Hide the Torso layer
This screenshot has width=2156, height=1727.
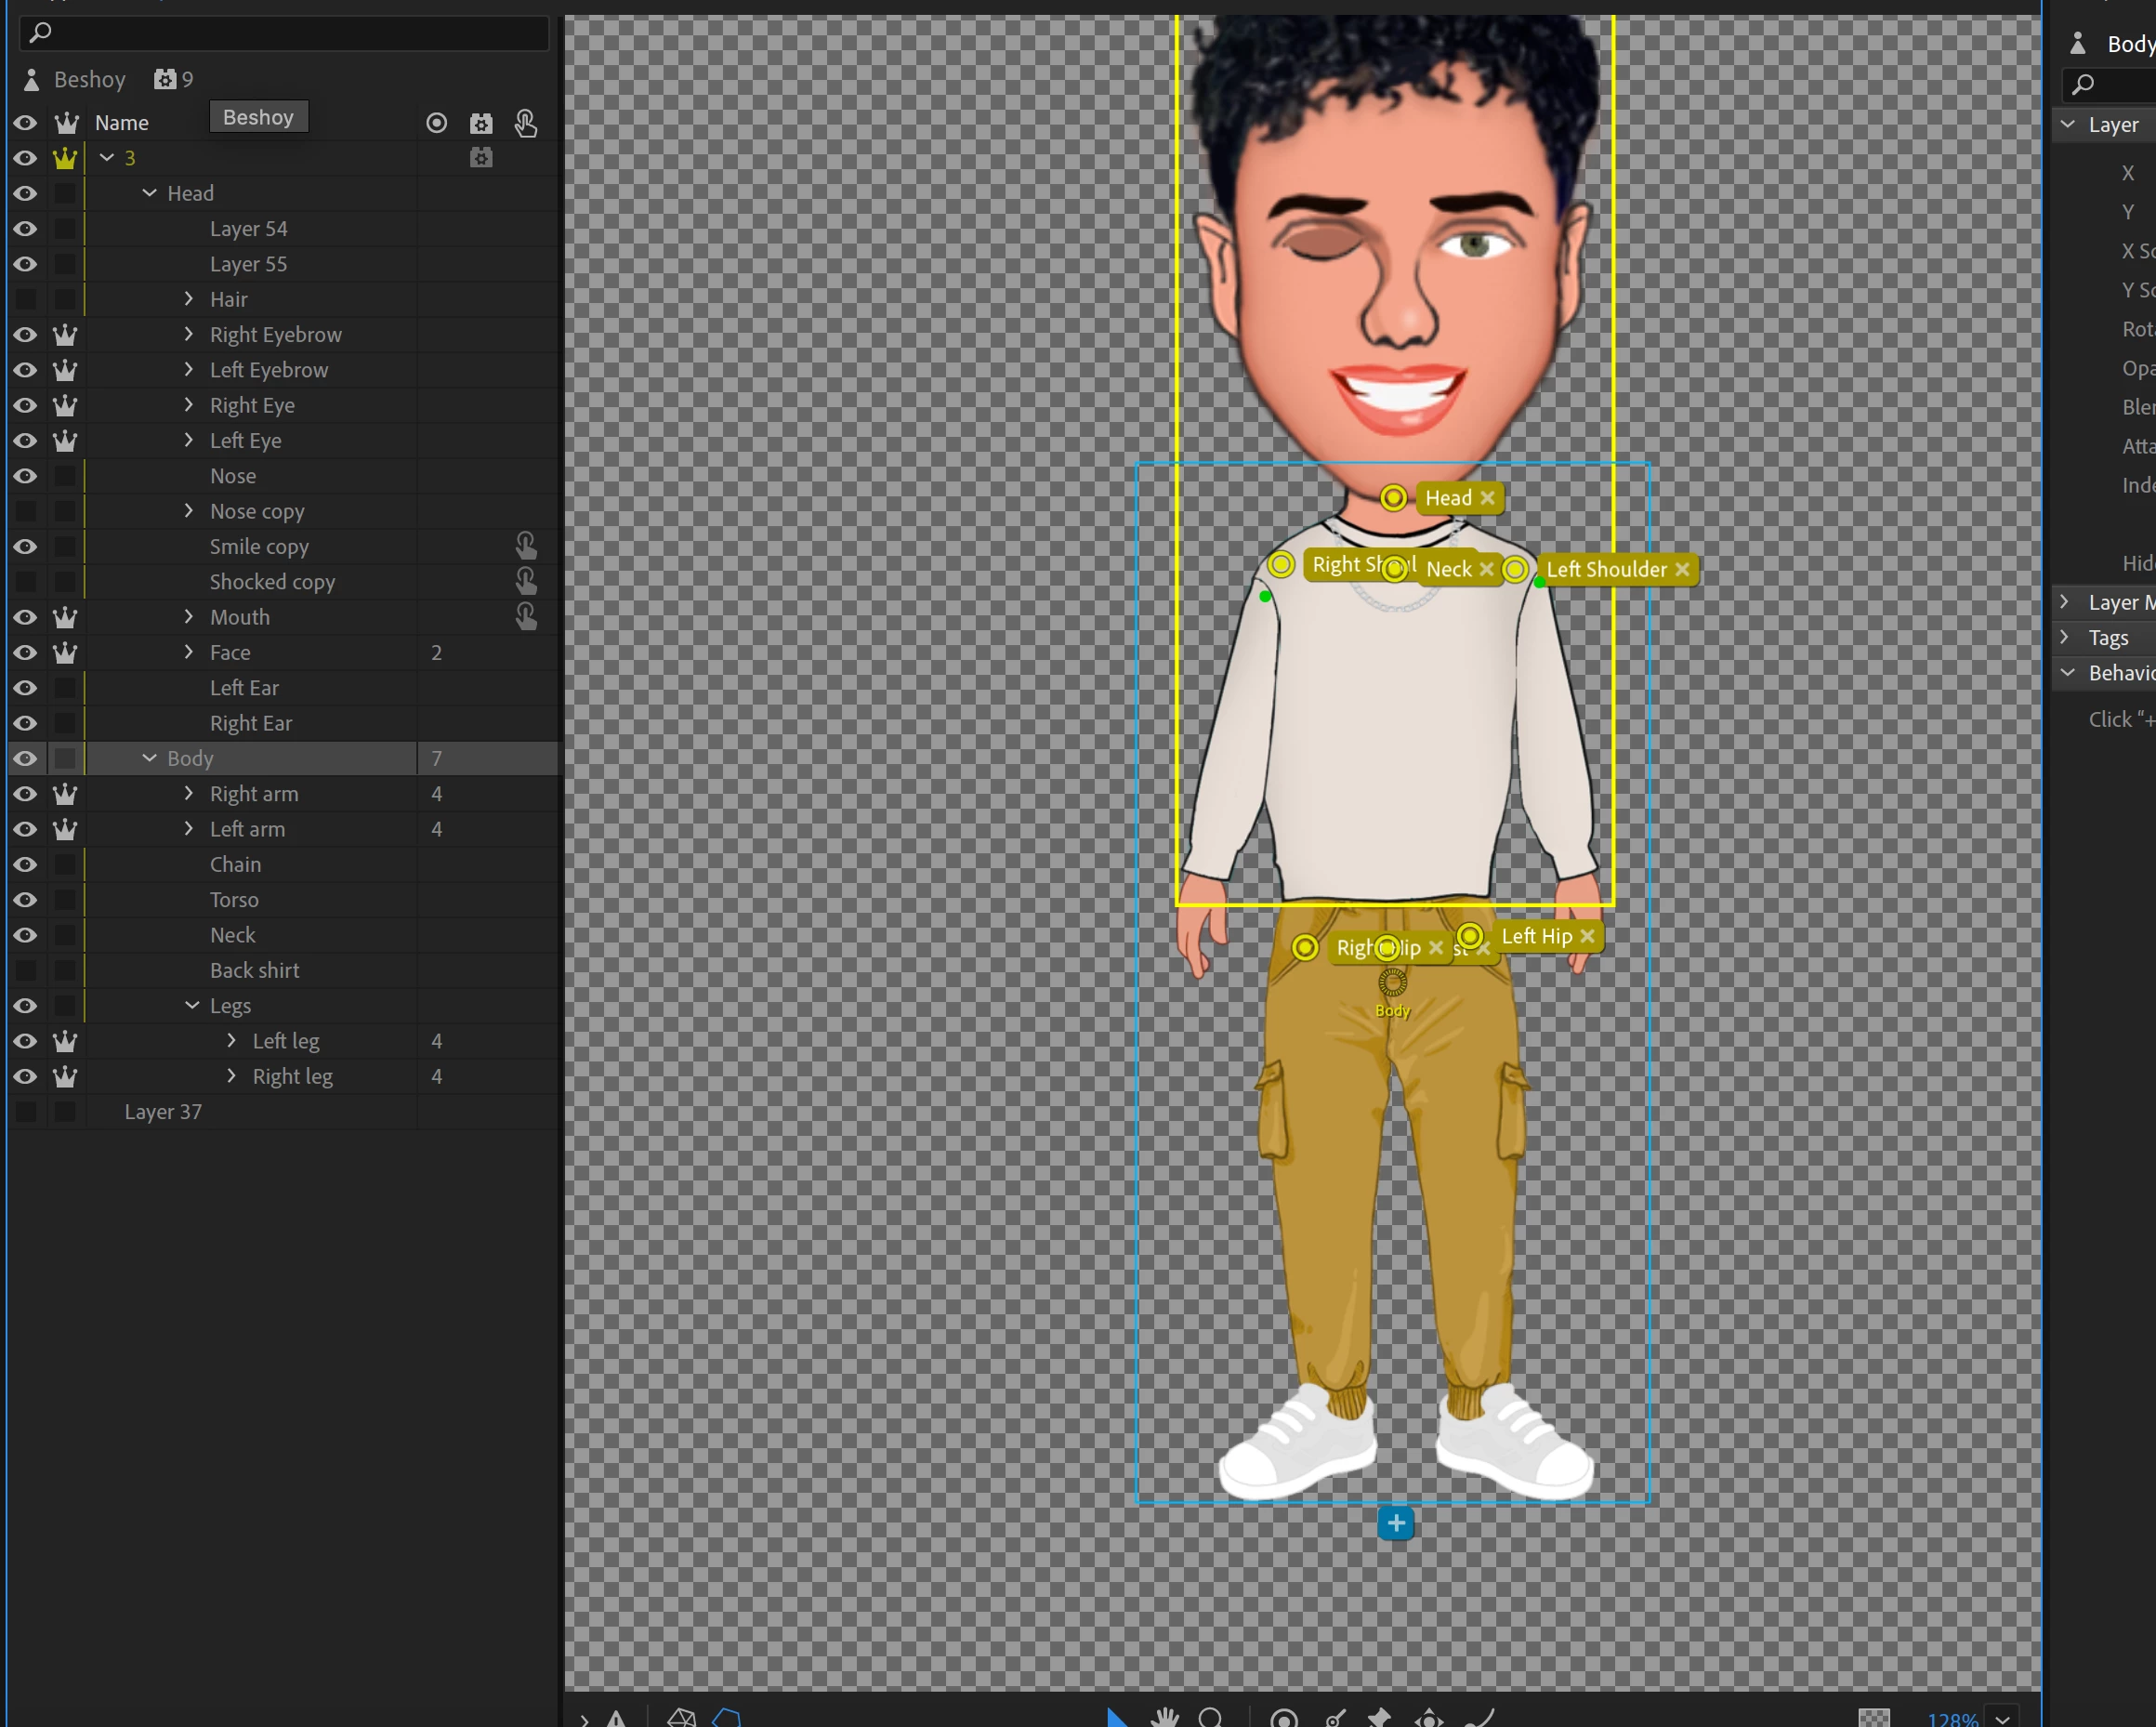(x=25, y=900)
